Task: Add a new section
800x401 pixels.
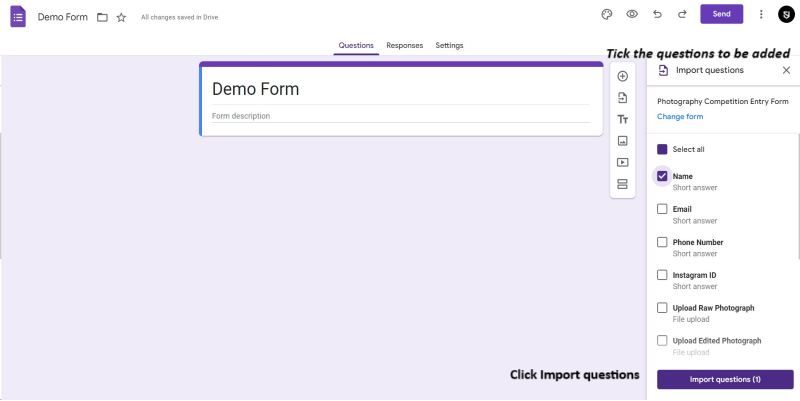Action: tap(622, 184)
